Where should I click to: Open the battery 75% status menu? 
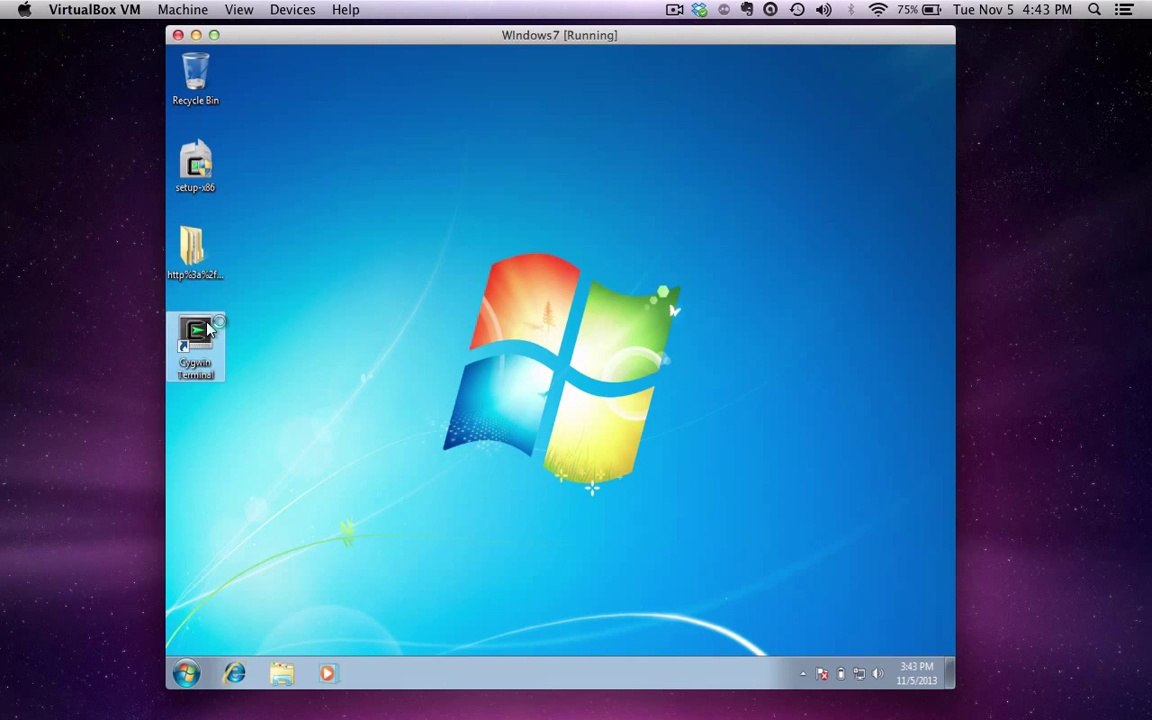point(919,10)
